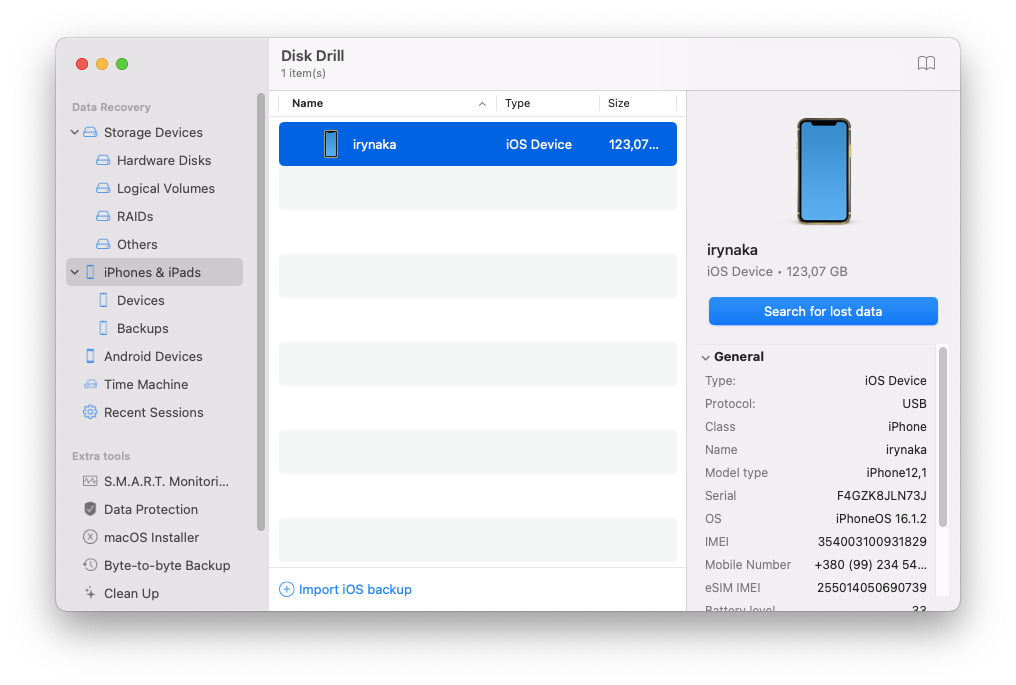Click the sidebar vertical scrollbar

click(x=260, y=312)
